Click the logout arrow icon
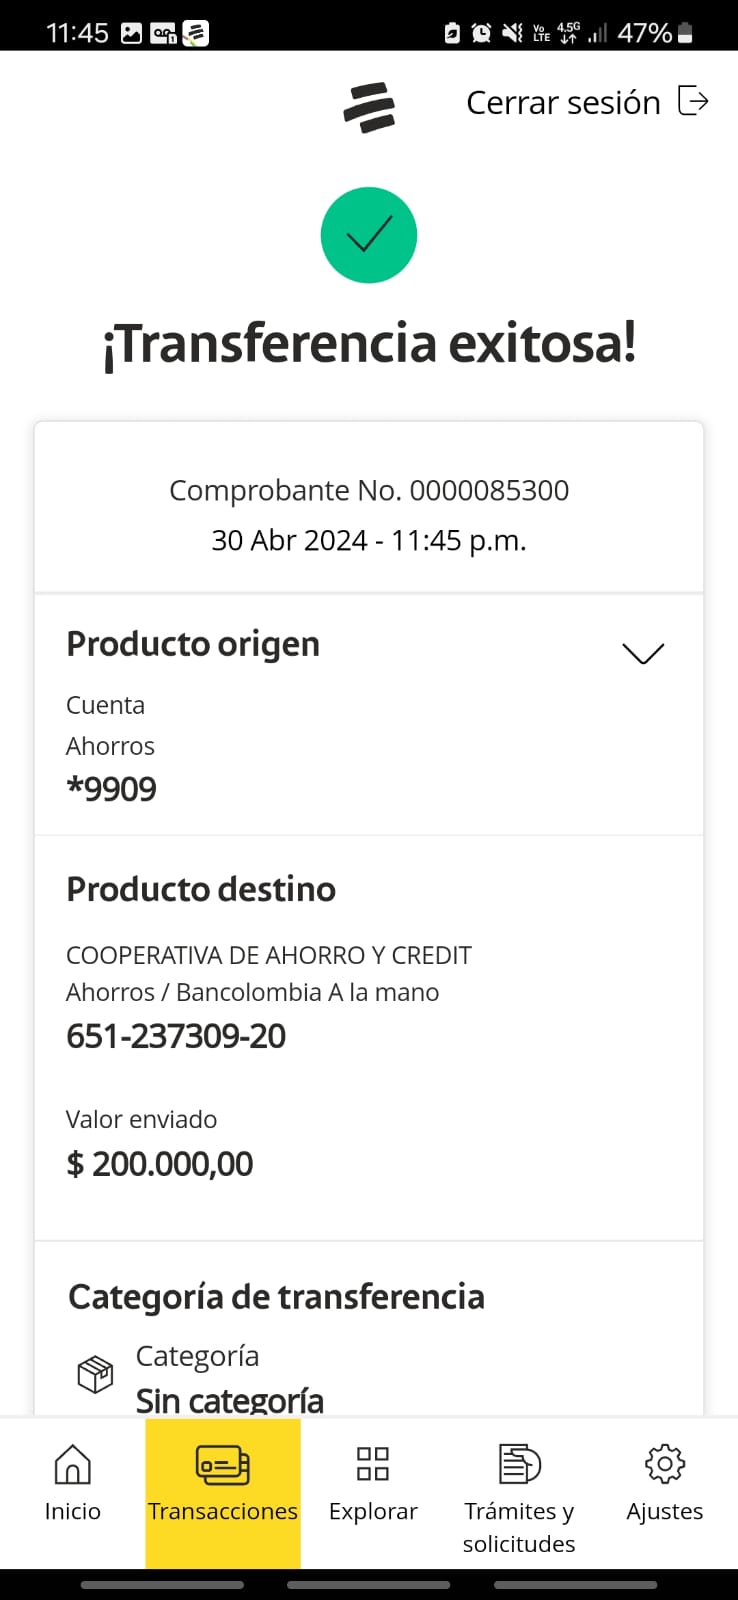The image size is (738, 1600). [693, 101]
